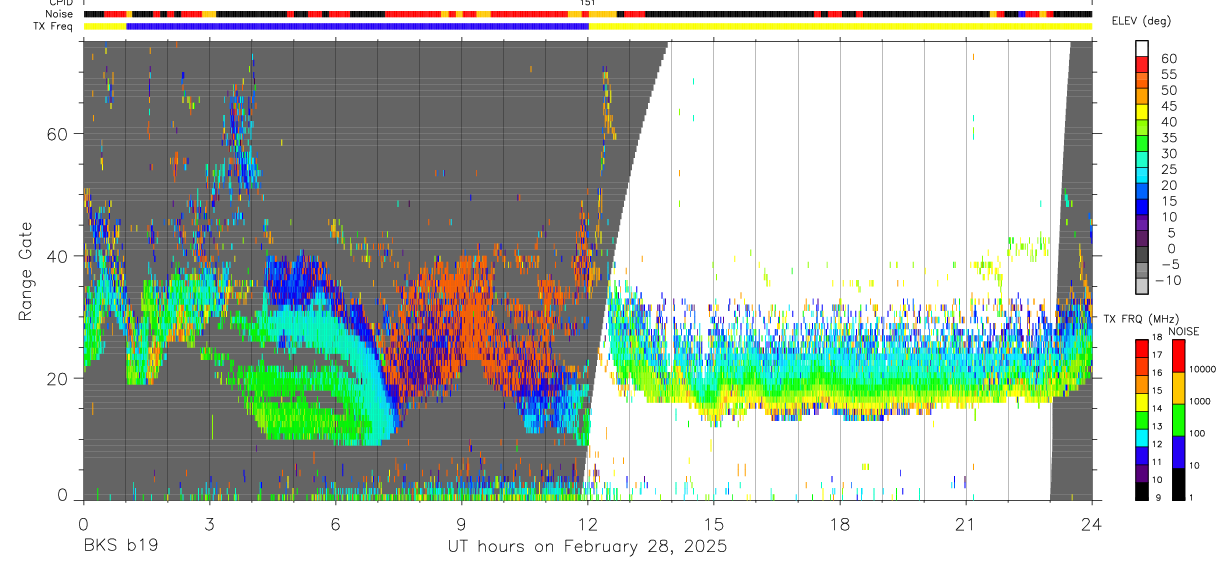Select the red top NOISE scale swatch

[1178, 356]
